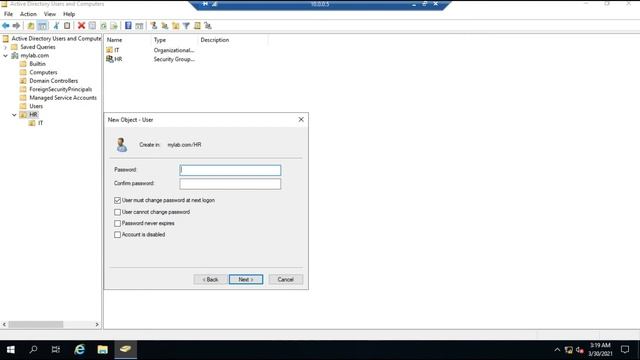The image size is (640, 360).
Task: Cancel the New Object - User dialog
Action: coord(286,280)
